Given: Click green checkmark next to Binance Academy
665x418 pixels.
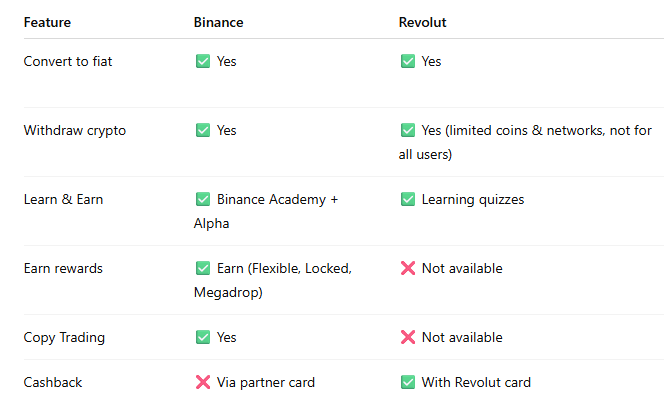Looking at the screenshot, I should 203,200.
